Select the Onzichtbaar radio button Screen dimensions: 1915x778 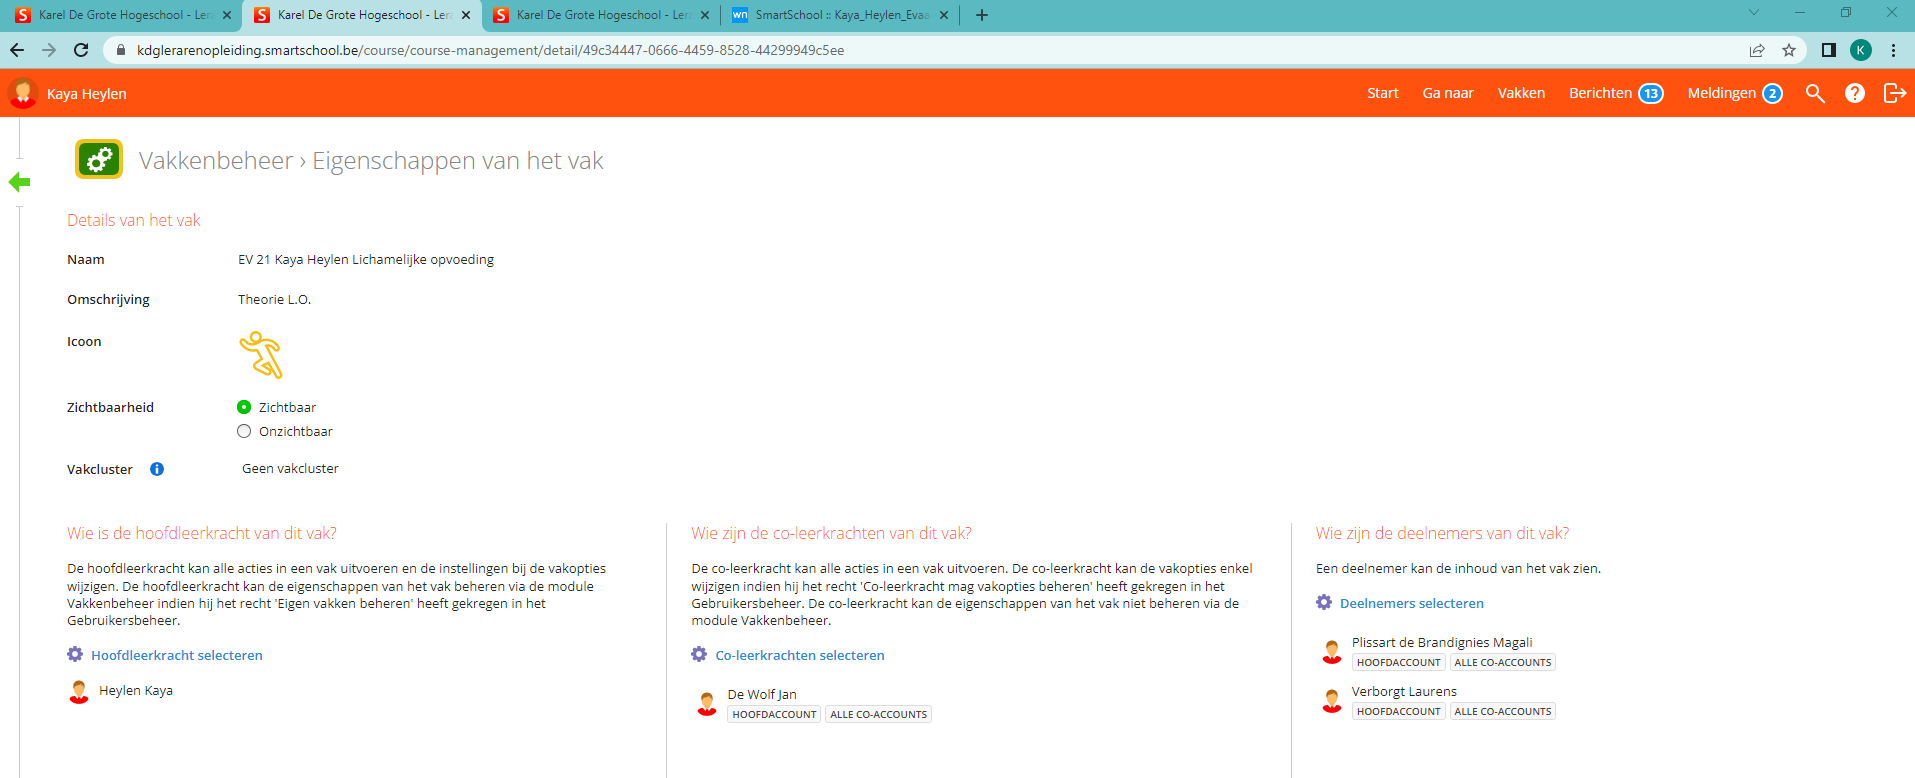(244, 431)
